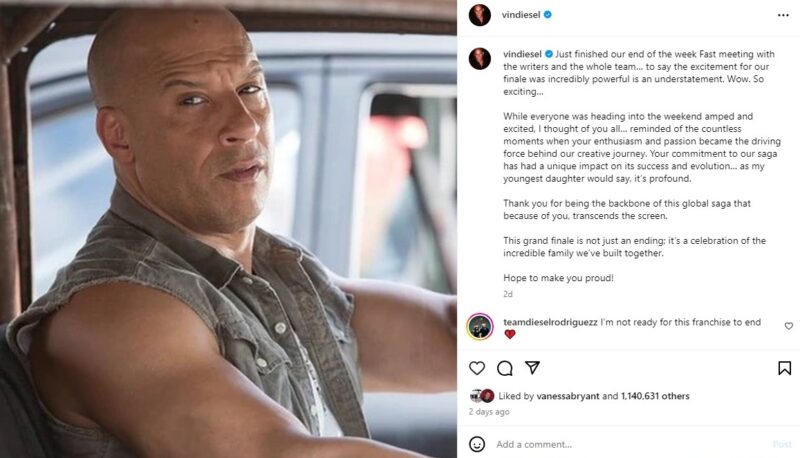Click the blue verified badge in header

pos(547,15)
